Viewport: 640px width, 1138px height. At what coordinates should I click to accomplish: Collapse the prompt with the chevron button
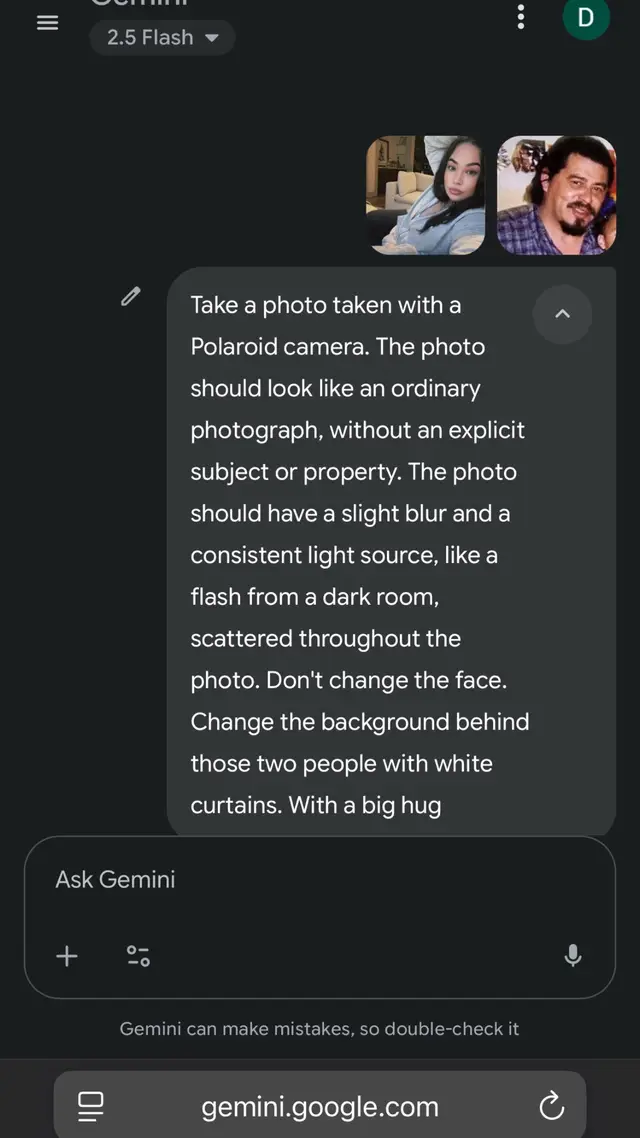pyautogui.click(x=562, y=314)
